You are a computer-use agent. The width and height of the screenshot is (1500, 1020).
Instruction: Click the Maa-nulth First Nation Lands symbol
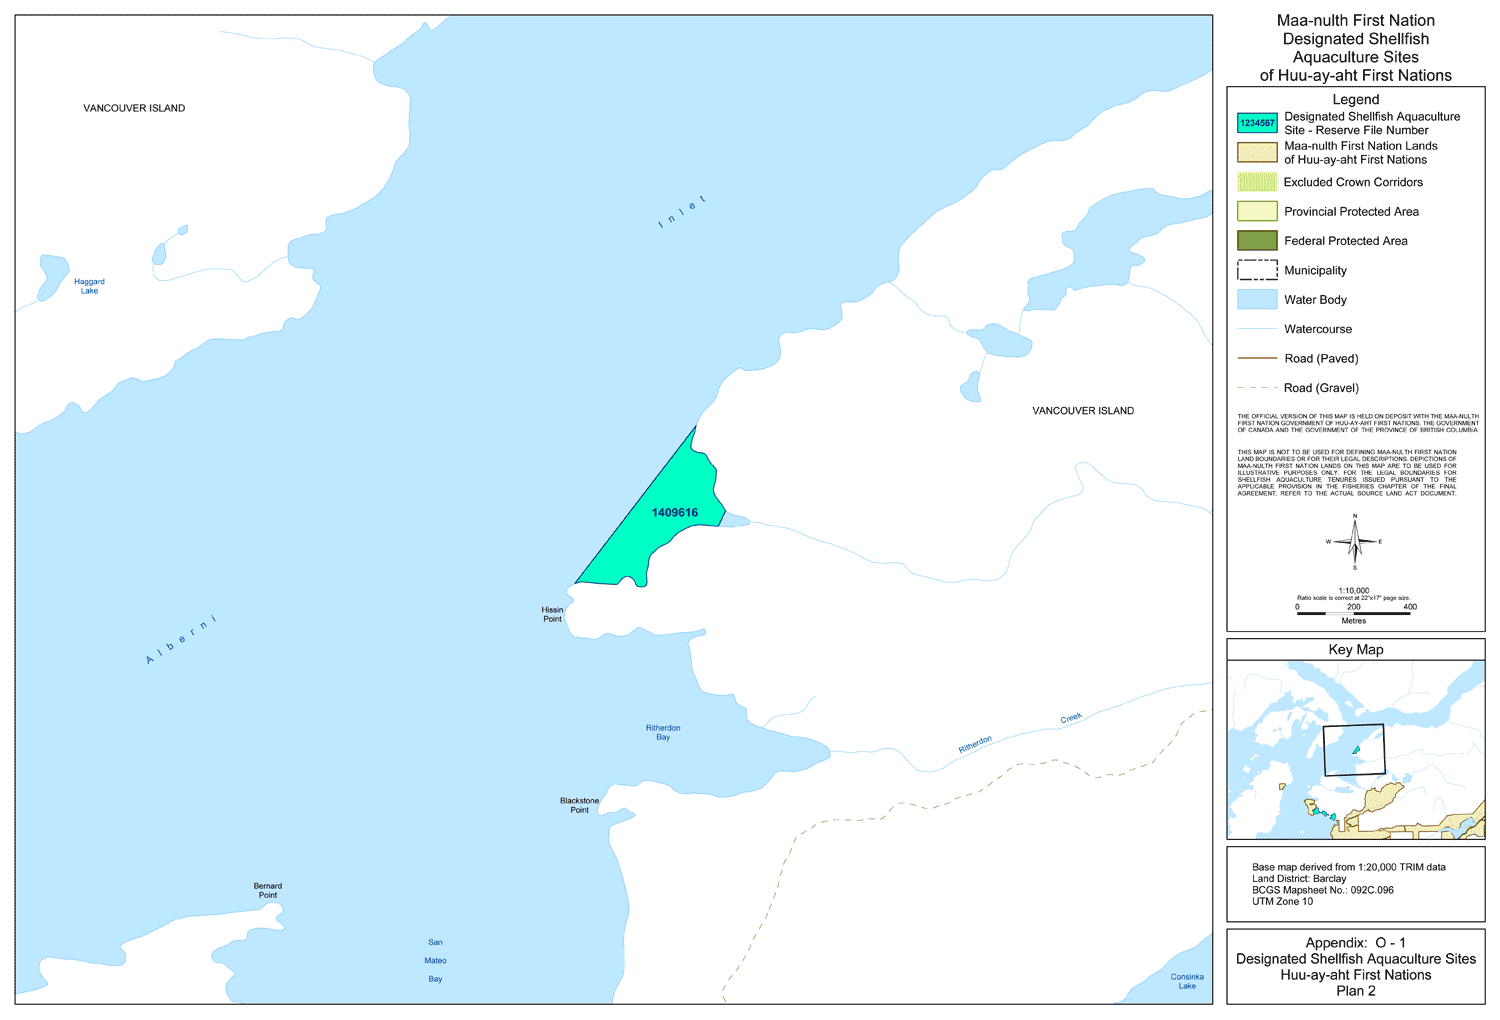click(x=1257, y=152)
